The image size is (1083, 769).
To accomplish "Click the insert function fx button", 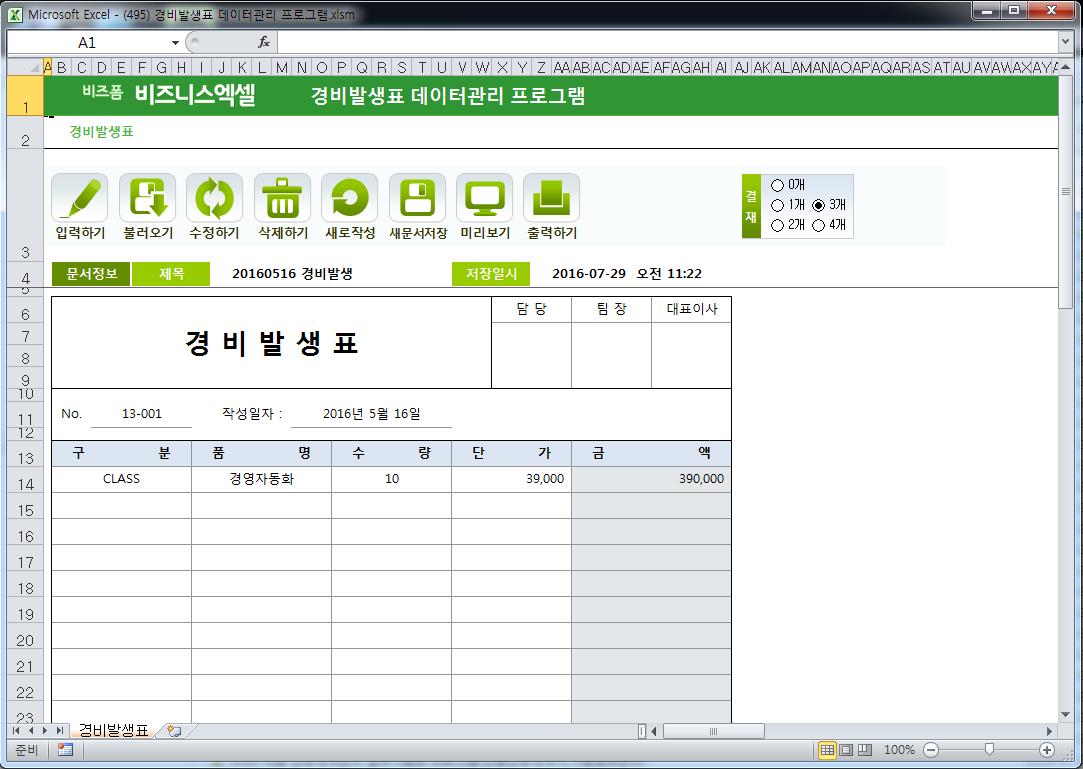I will pyautogui.click(x=264, y=42).
